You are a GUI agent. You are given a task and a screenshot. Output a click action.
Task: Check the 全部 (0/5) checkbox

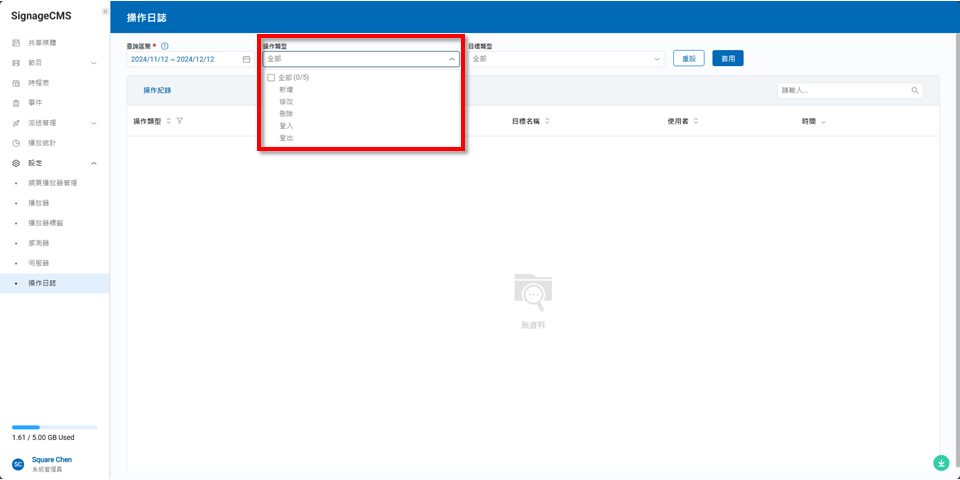[x=271, y=77]
